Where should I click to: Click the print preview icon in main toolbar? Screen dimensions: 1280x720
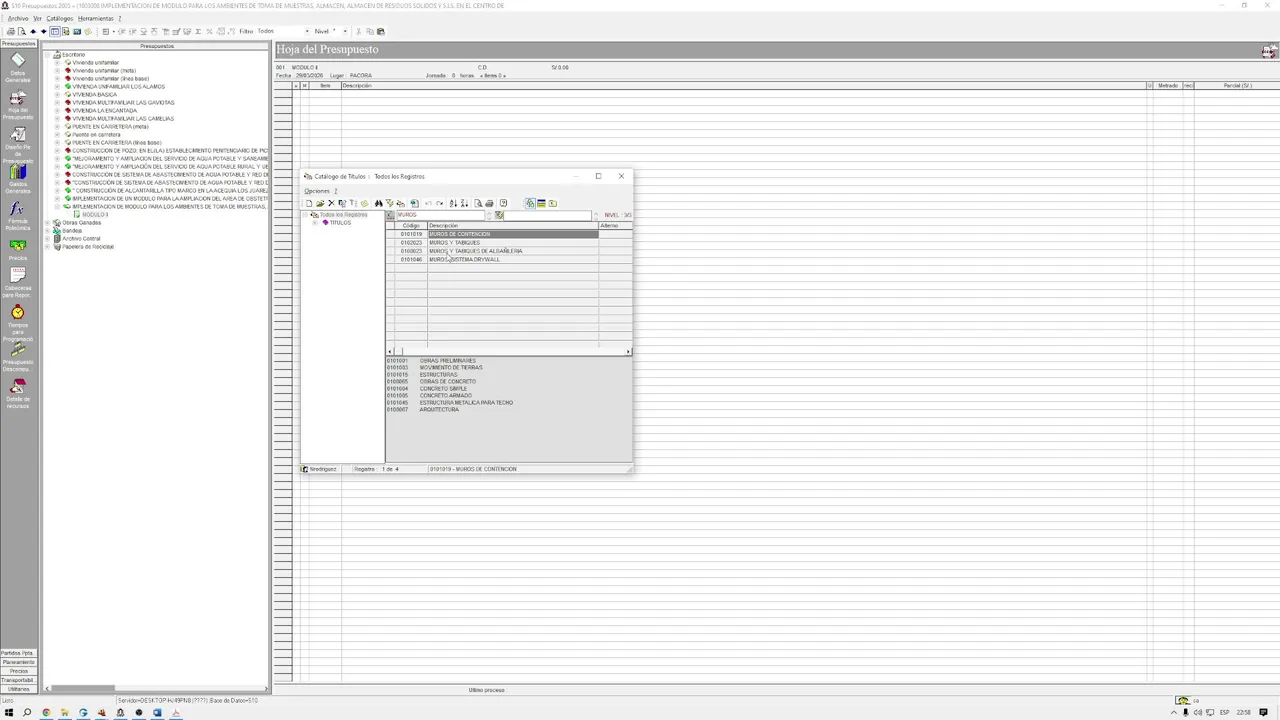pos(21,31)
